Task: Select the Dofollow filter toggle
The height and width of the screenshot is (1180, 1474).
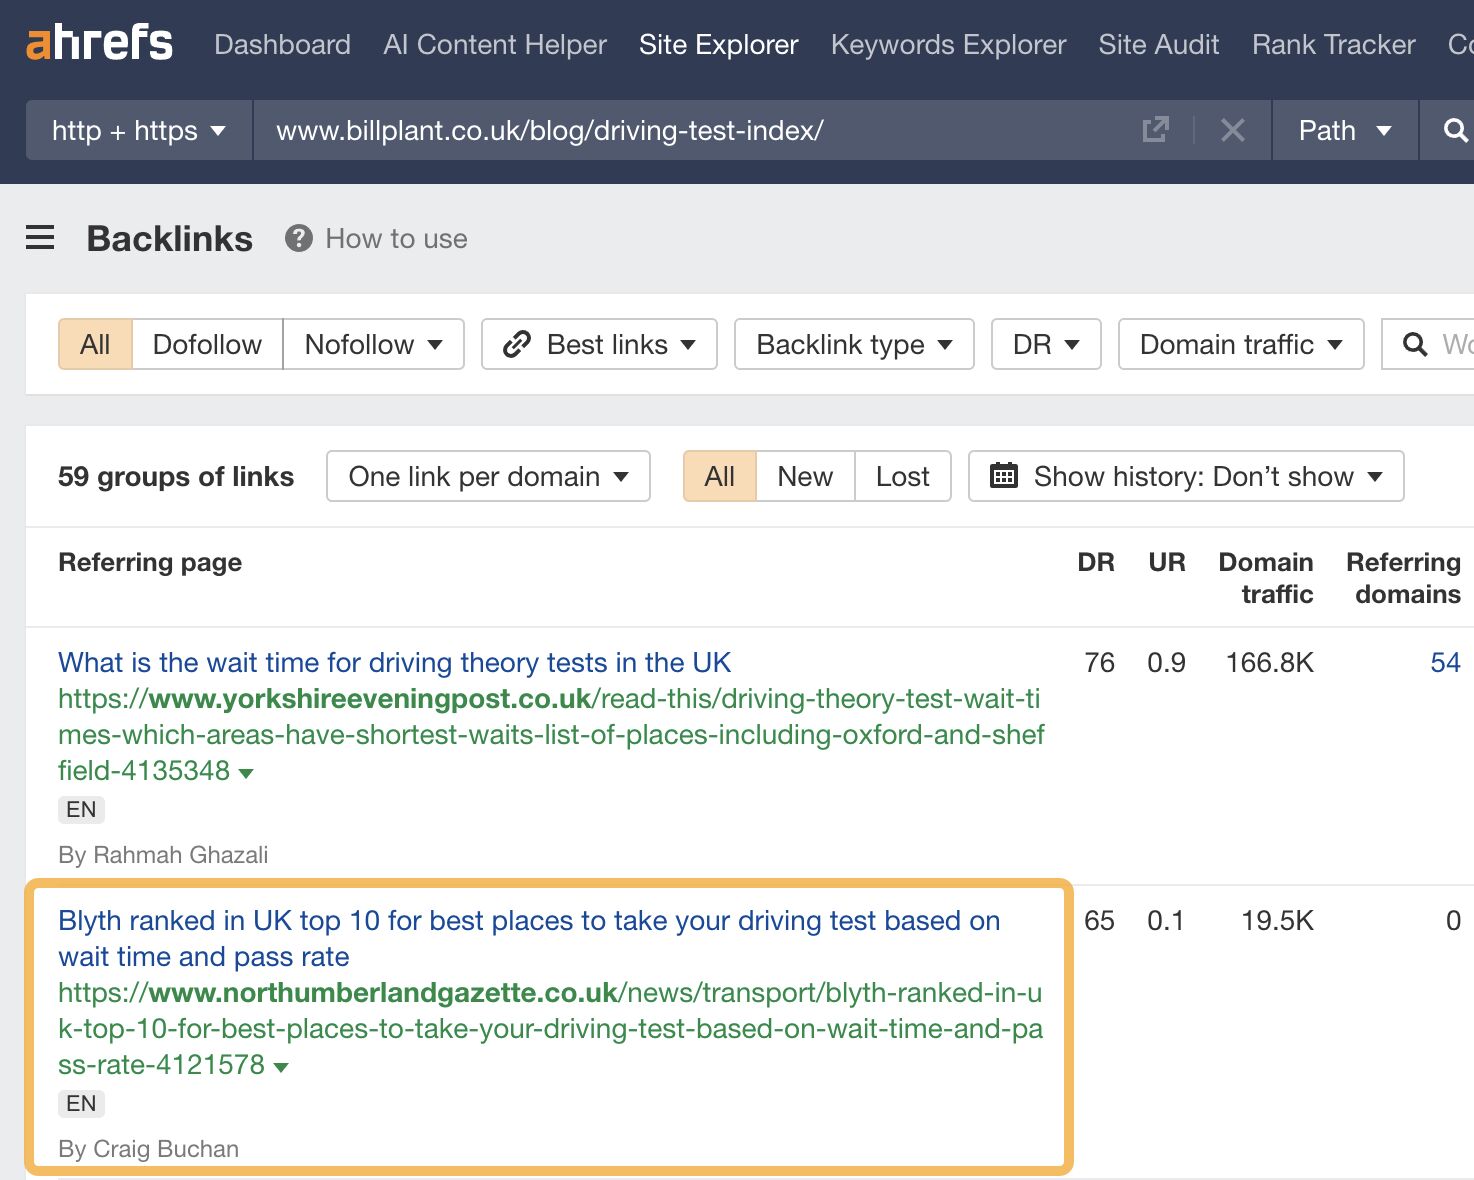Action: [207, 344]
